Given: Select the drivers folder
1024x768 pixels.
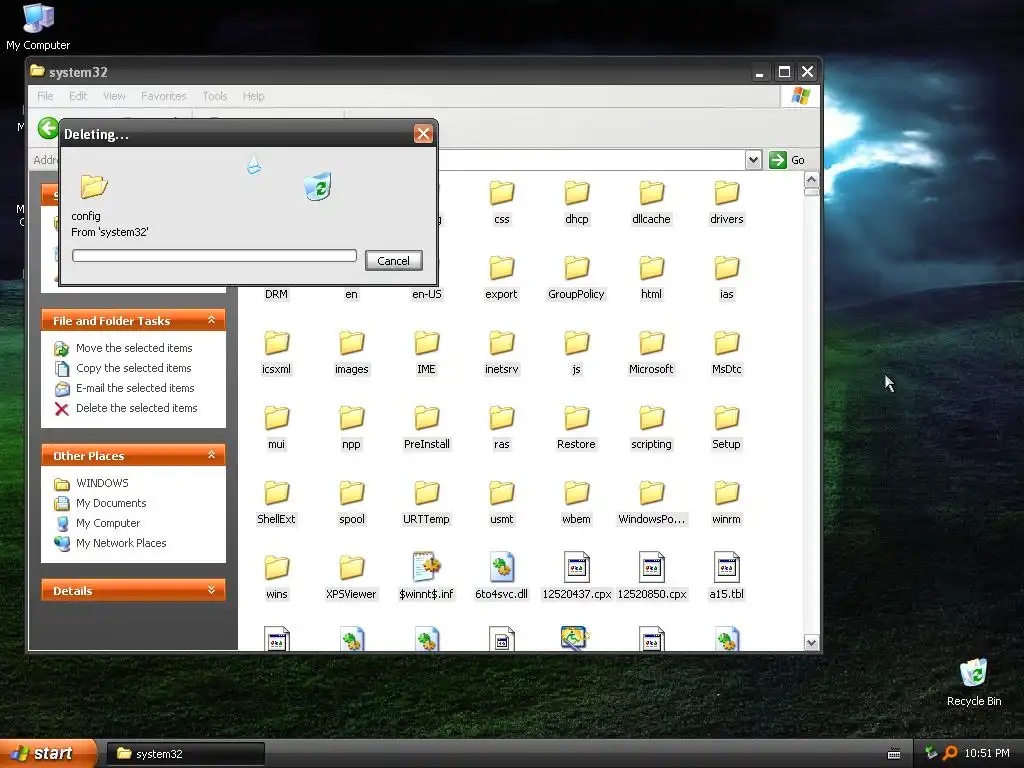Looking at the screenshot, I should [x=726, y=203].
